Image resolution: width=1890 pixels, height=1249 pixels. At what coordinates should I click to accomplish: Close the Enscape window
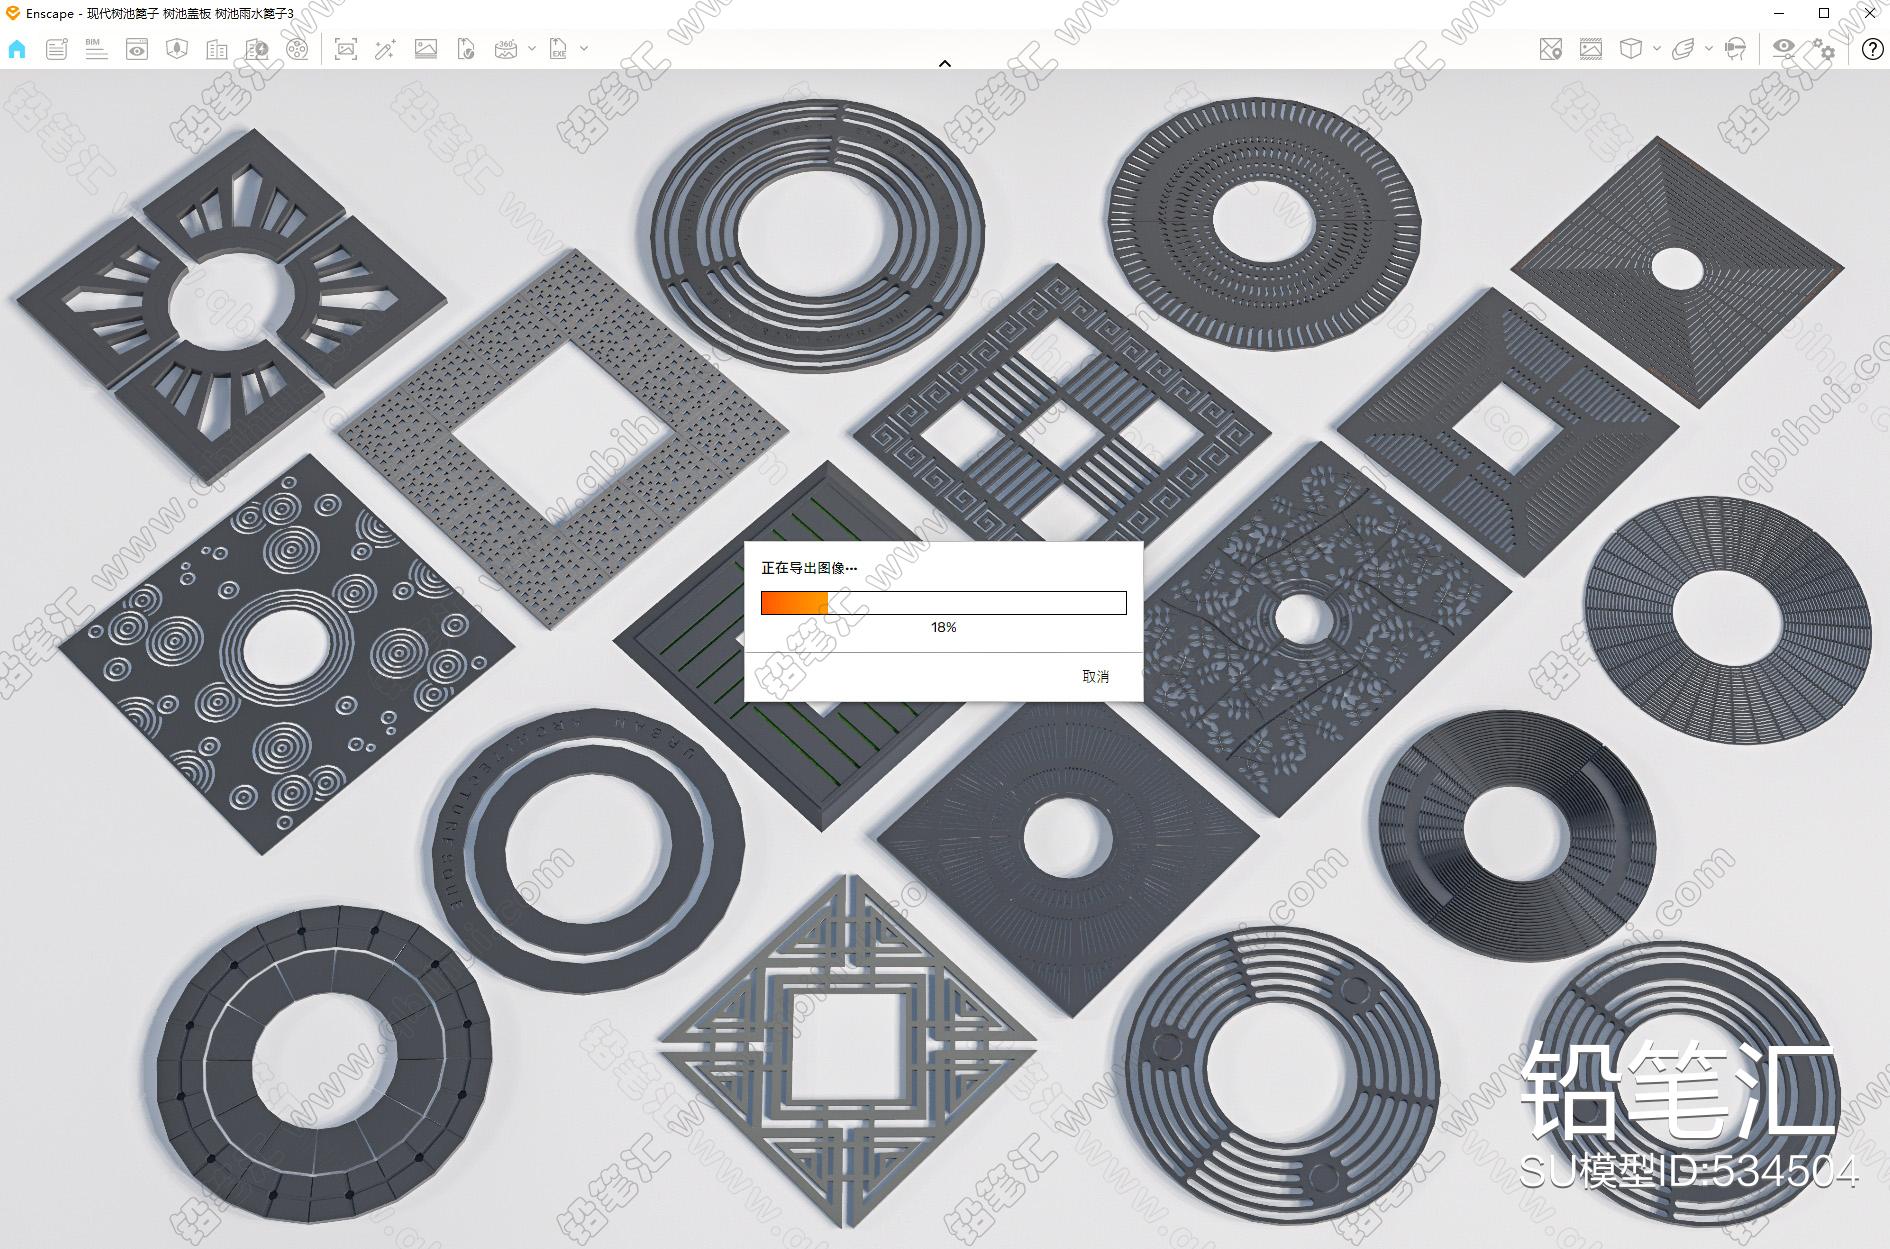coord(1869,13)
